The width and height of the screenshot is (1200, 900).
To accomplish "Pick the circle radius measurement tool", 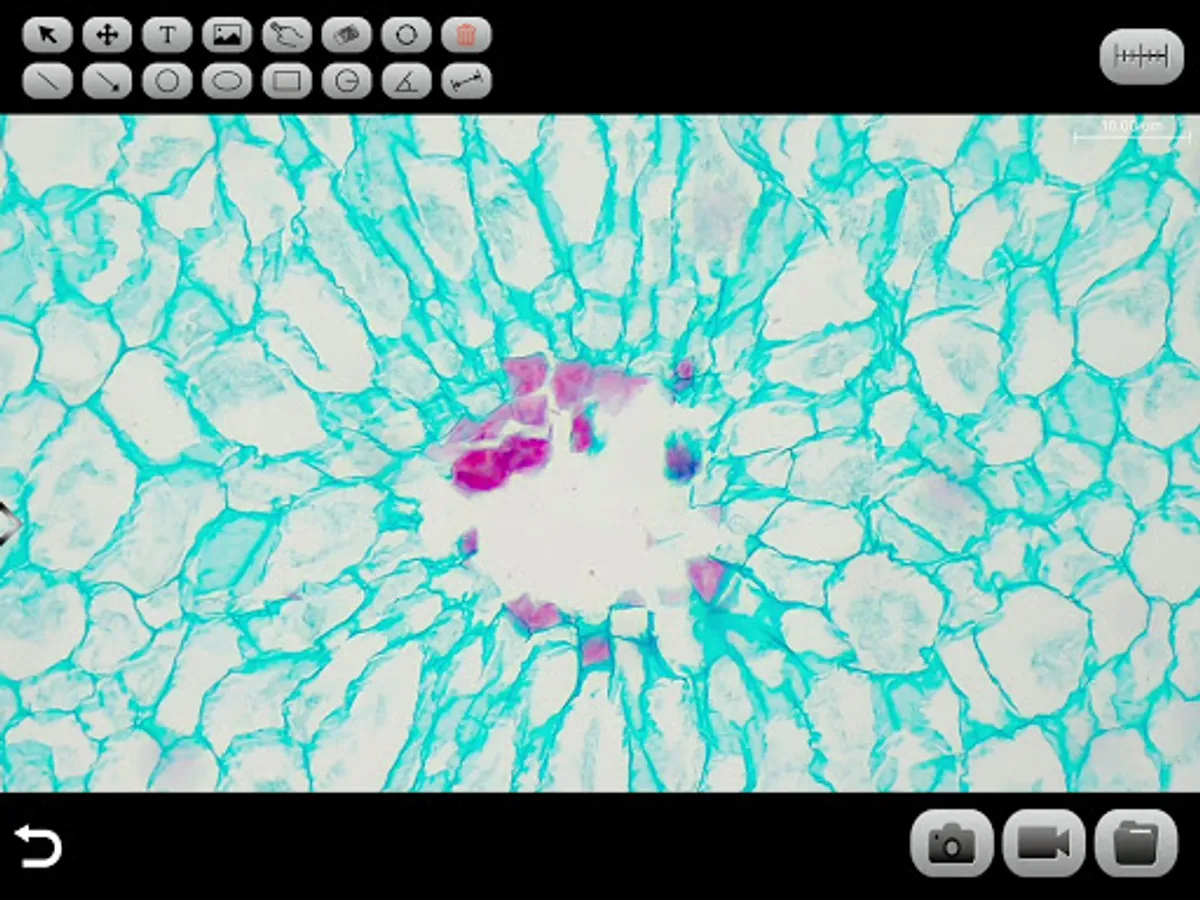I will point(347,81).
